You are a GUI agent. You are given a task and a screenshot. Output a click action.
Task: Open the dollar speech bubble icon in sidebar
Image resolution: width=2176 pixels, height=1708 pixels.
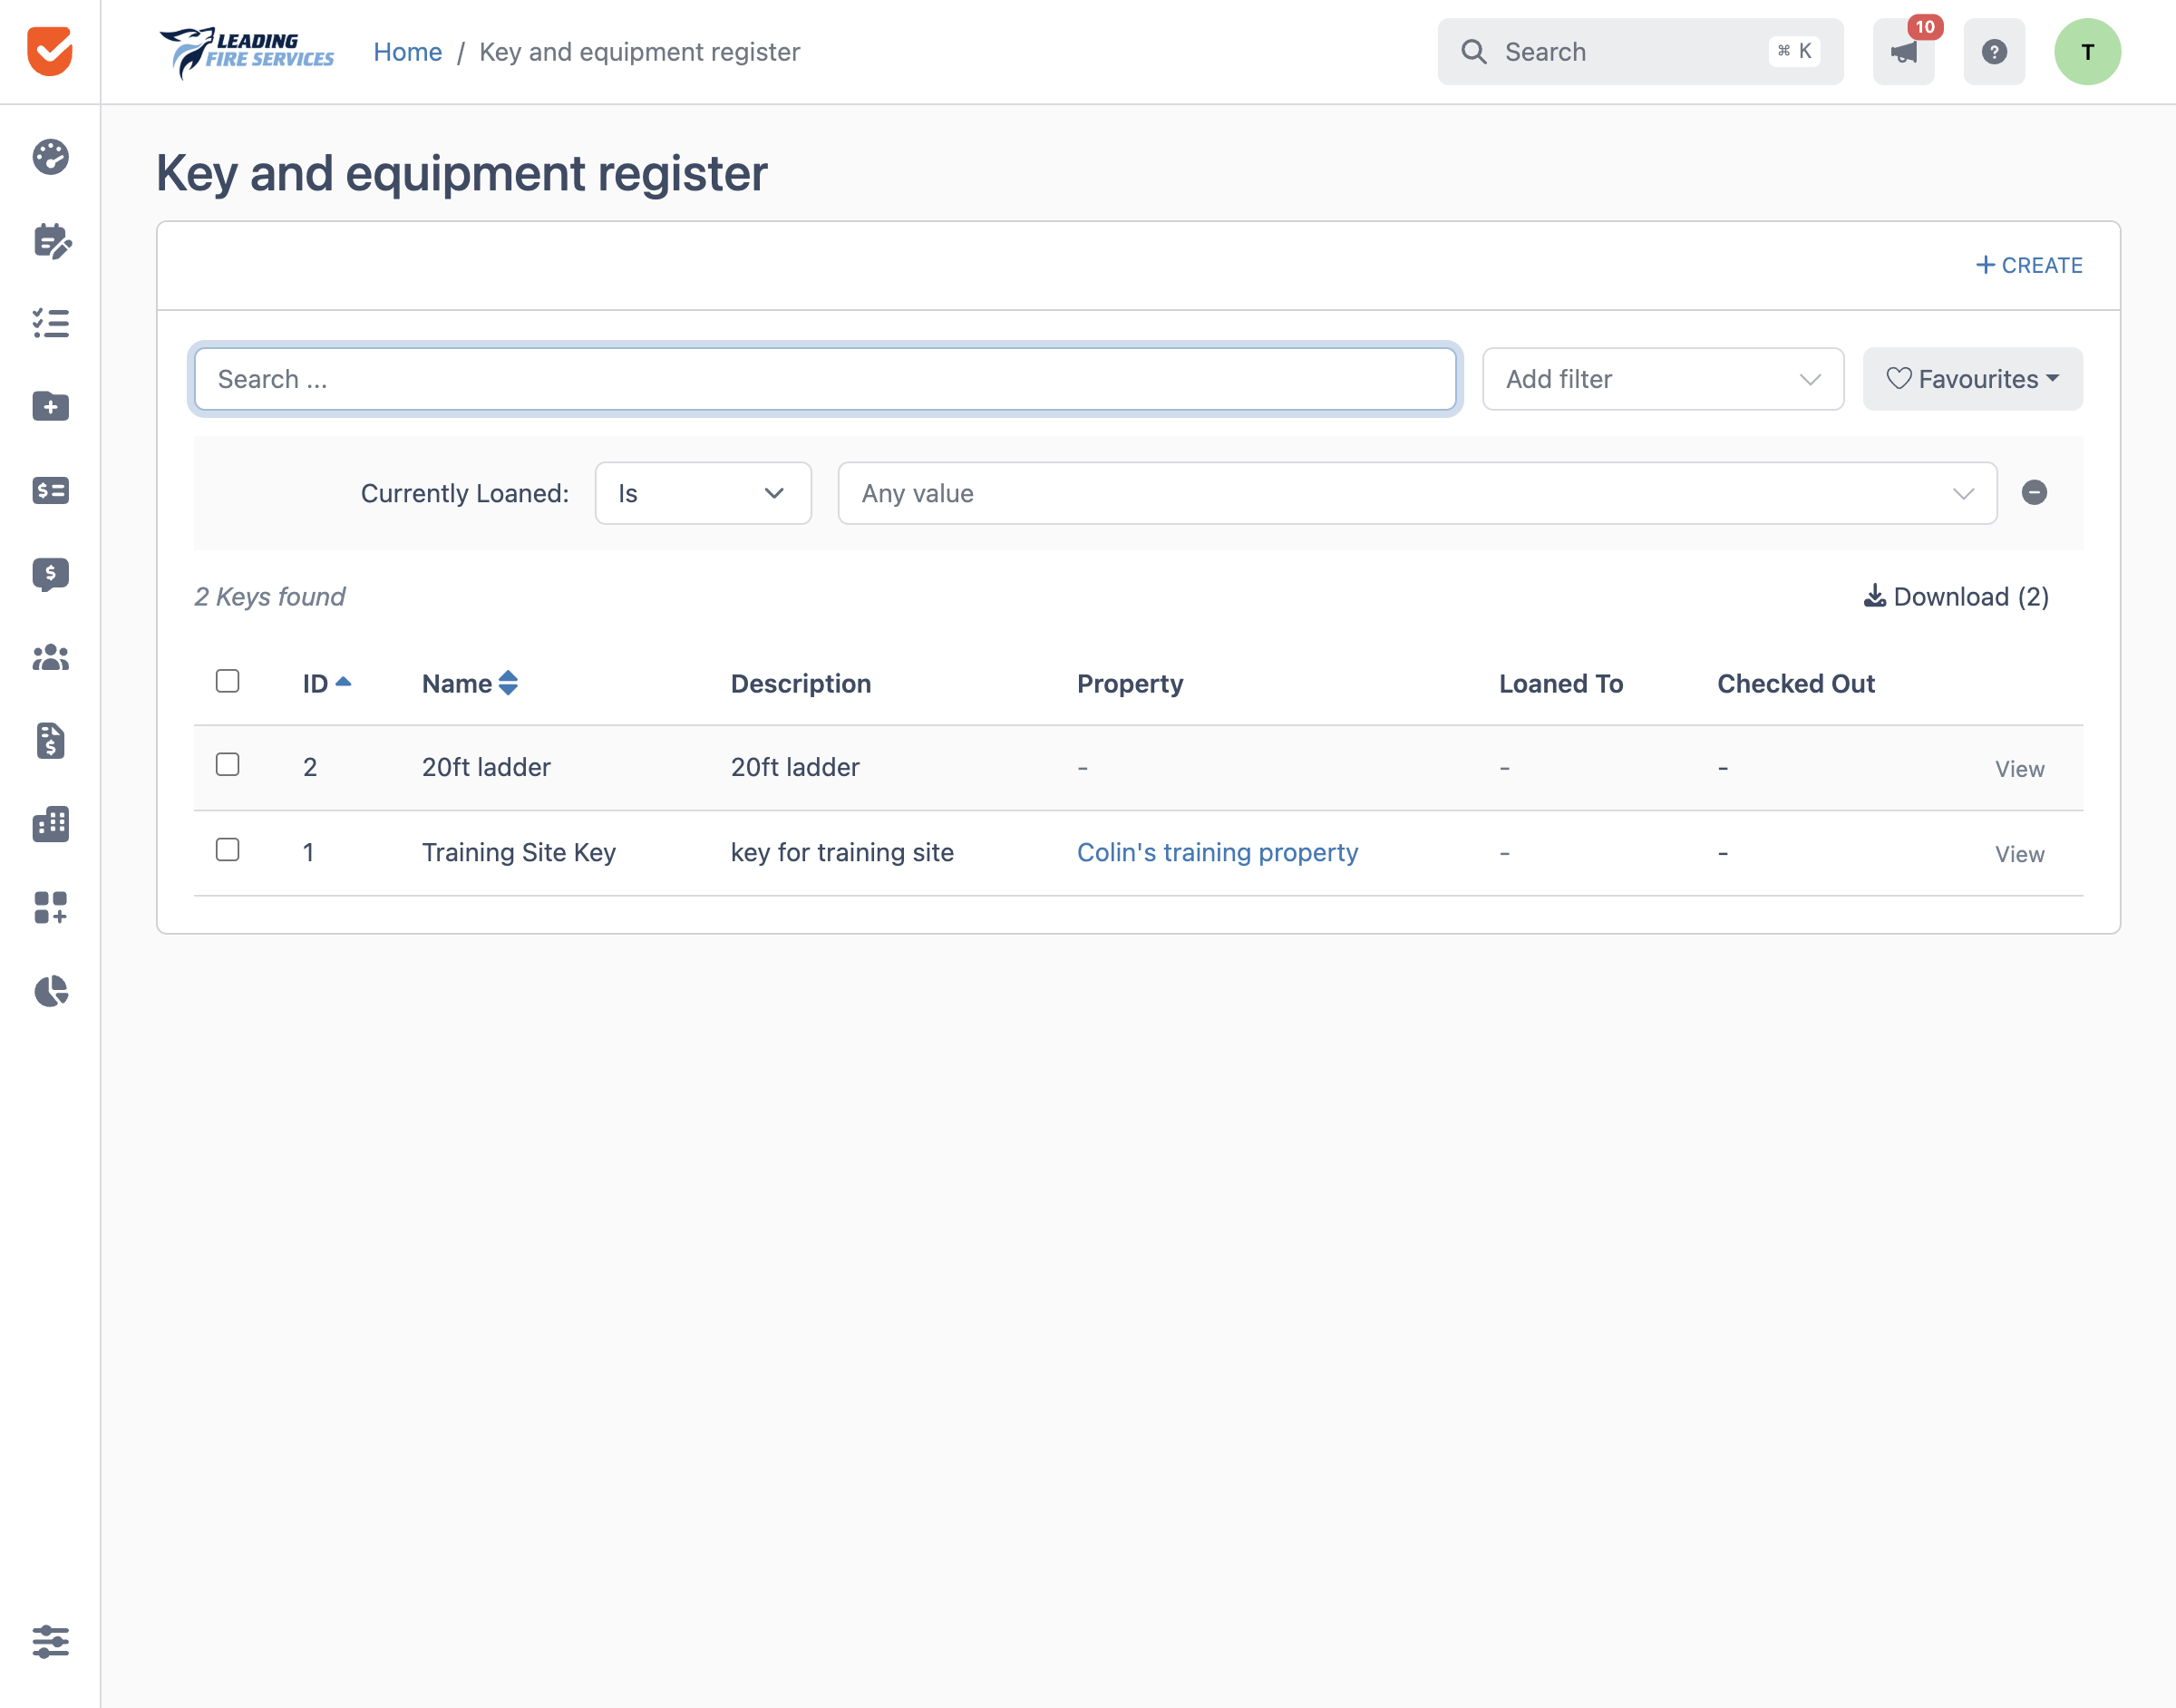tap(50, 574)
